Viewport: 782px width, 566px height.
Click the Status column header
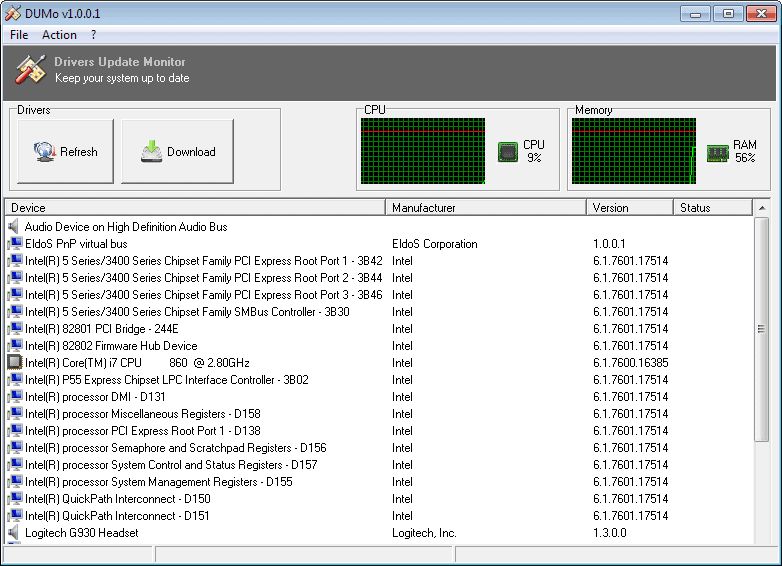(x=712, y=208)
